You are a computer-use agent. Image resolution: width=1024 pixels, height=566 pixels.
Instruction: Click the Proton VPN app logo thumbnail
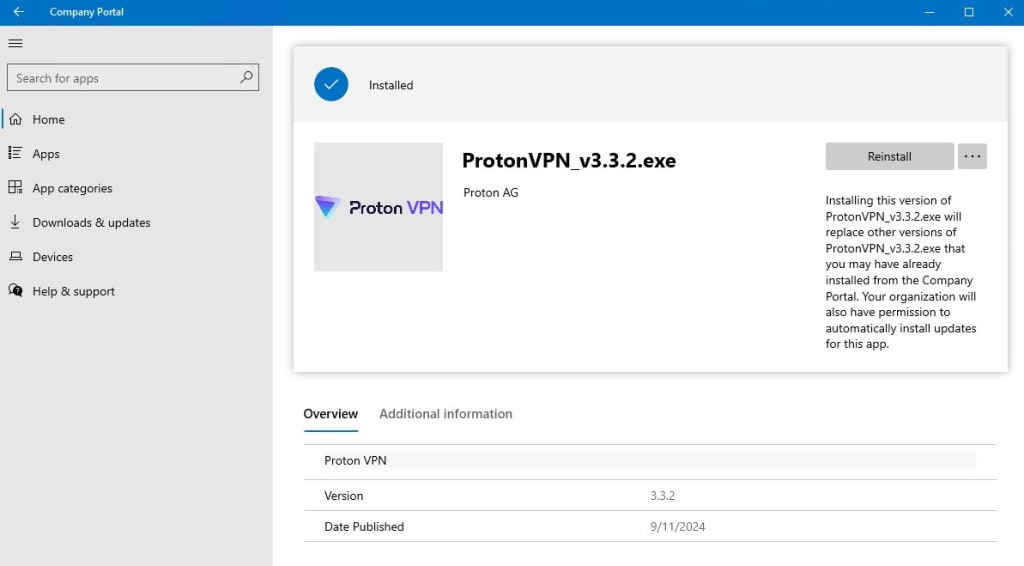click(x=378, y=207)
